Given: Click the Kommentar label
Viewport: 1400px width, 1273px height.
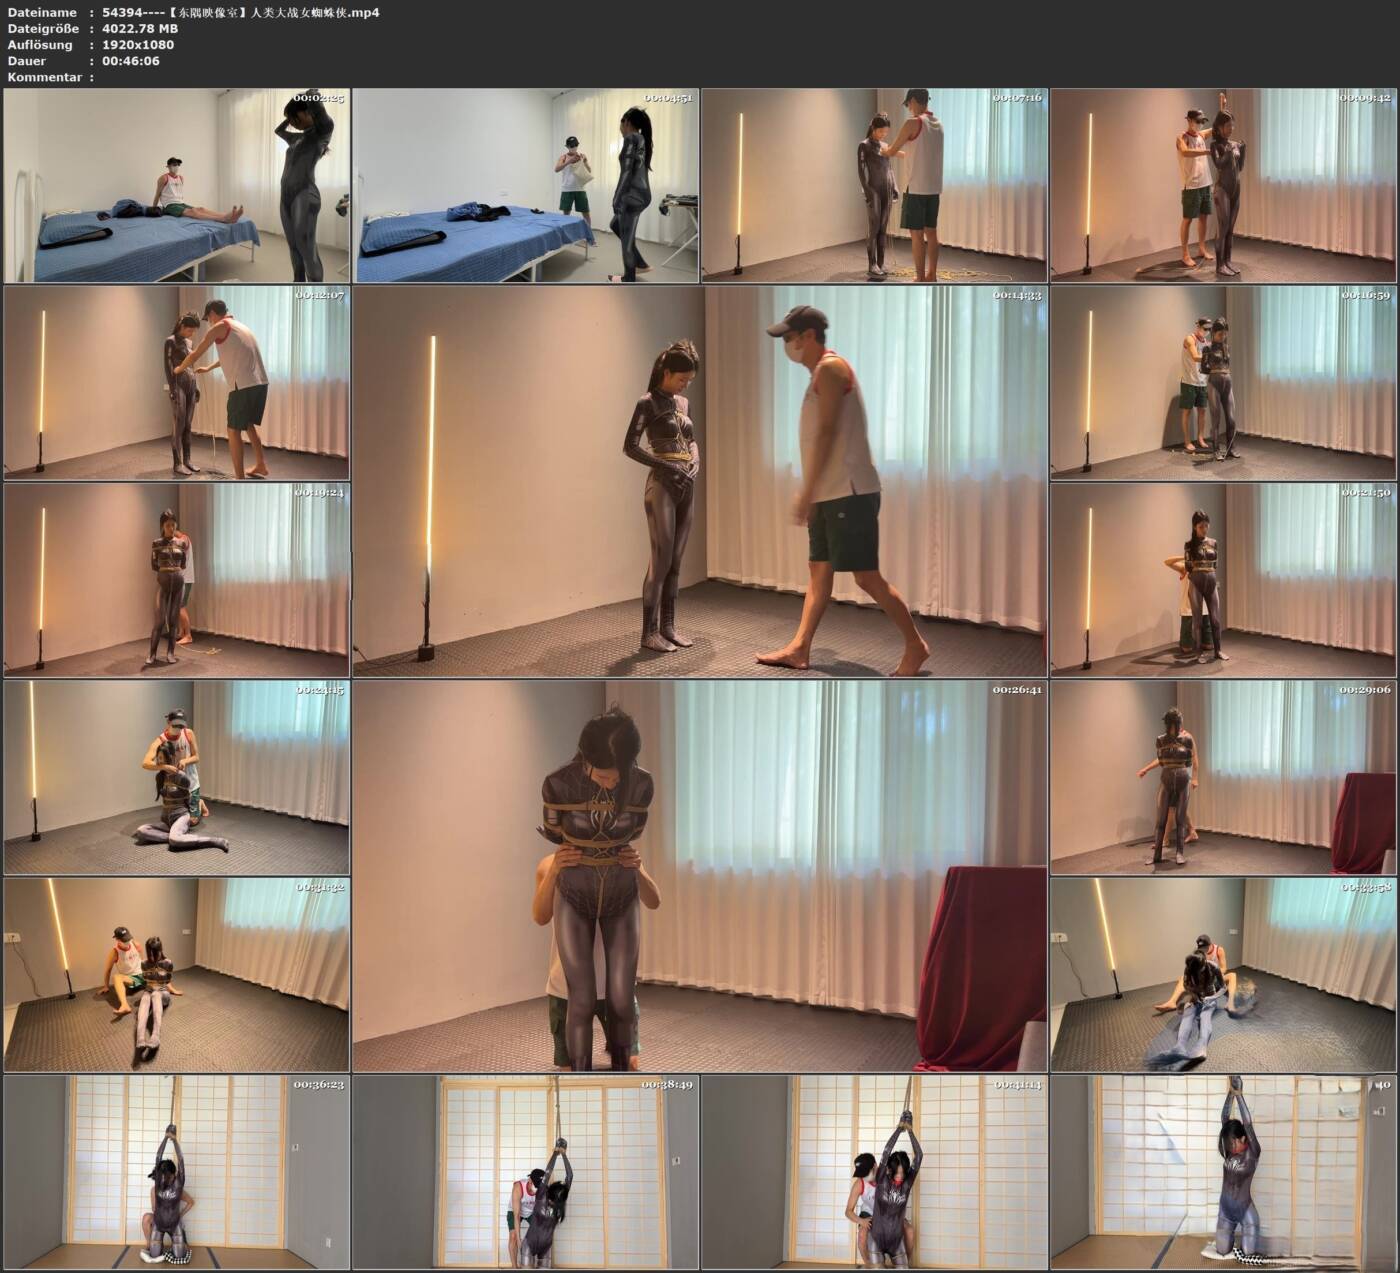Looking at the screenshot, I should [x=45, y=77].
